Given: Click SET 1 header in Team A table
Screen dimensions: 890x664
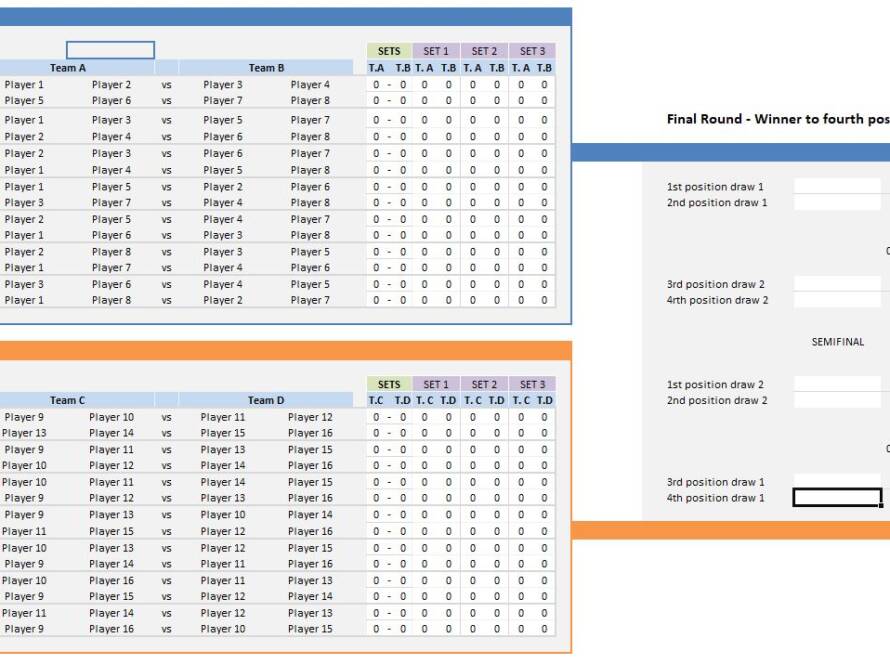Looking at the screenshot, I should click(436, 51).
